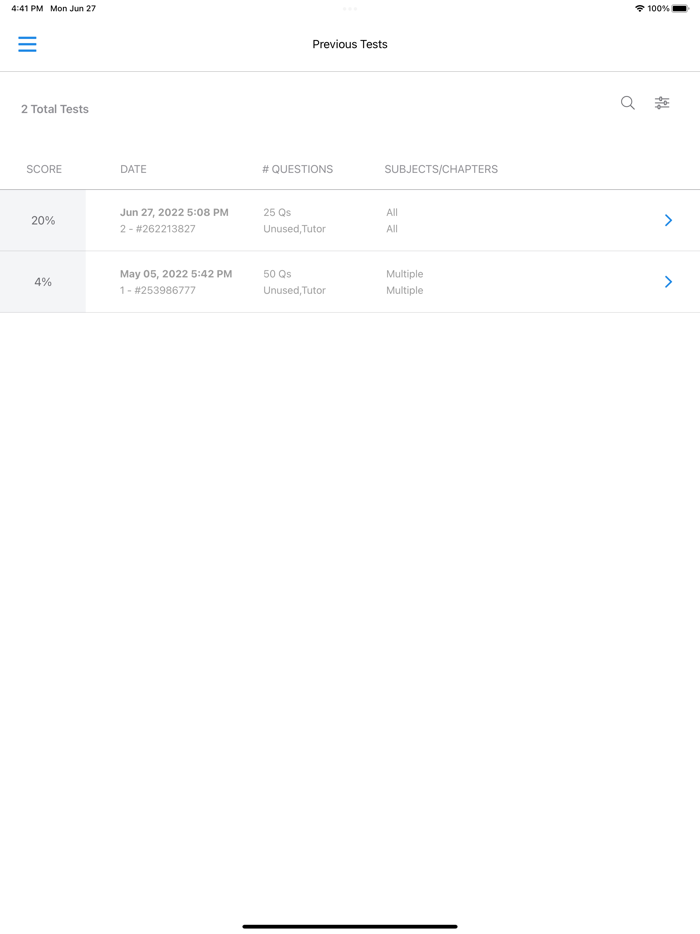The height and width of the screenshot is (934, 700).
Task: Sort by the DATE column header
Action: click(133, 169)
